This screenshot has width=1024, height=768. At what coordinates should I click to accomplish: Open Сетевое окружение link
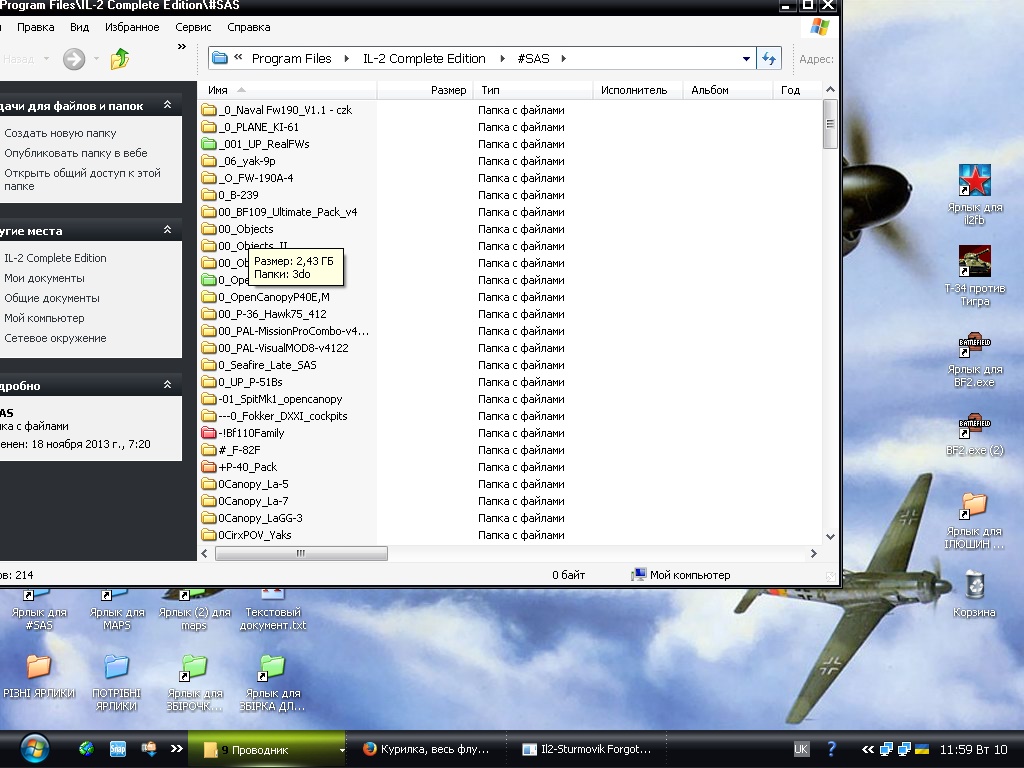coord(55,338)
